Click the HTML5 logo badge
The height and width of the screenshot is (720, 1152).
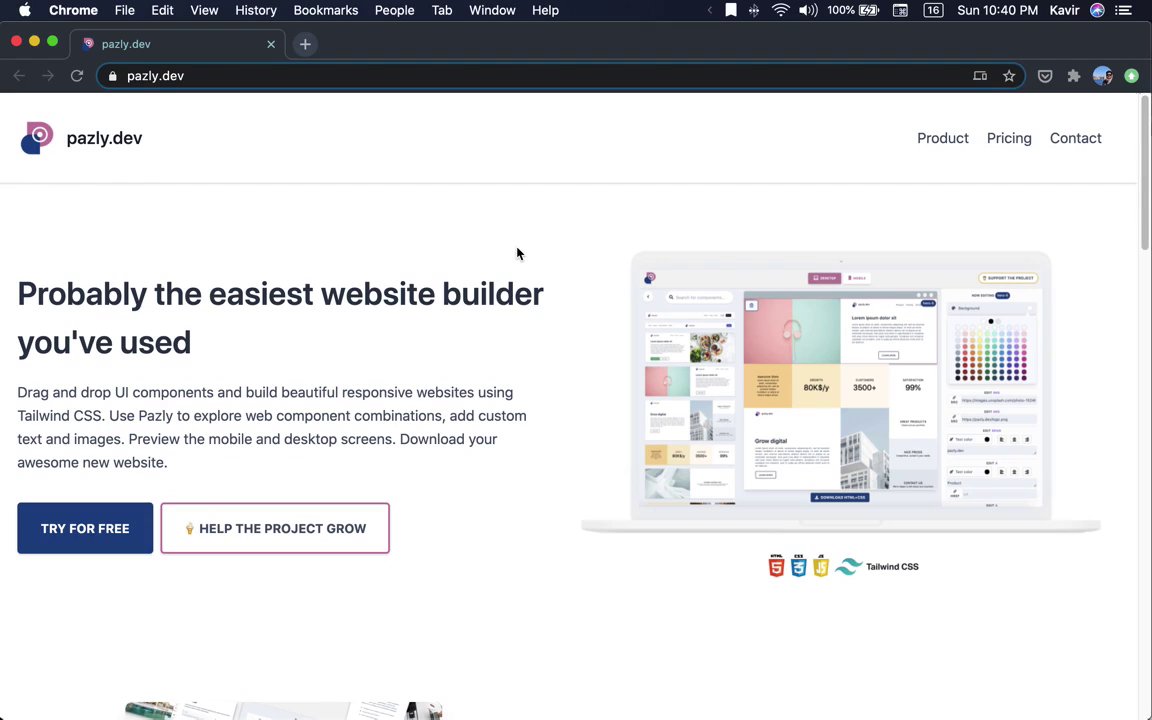[x=776, y=566]
